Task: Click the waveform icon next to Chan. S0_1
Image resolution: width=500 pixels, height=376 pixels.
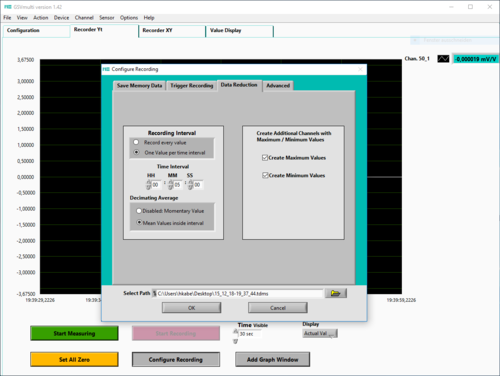Action: click(x=443, y=59)
